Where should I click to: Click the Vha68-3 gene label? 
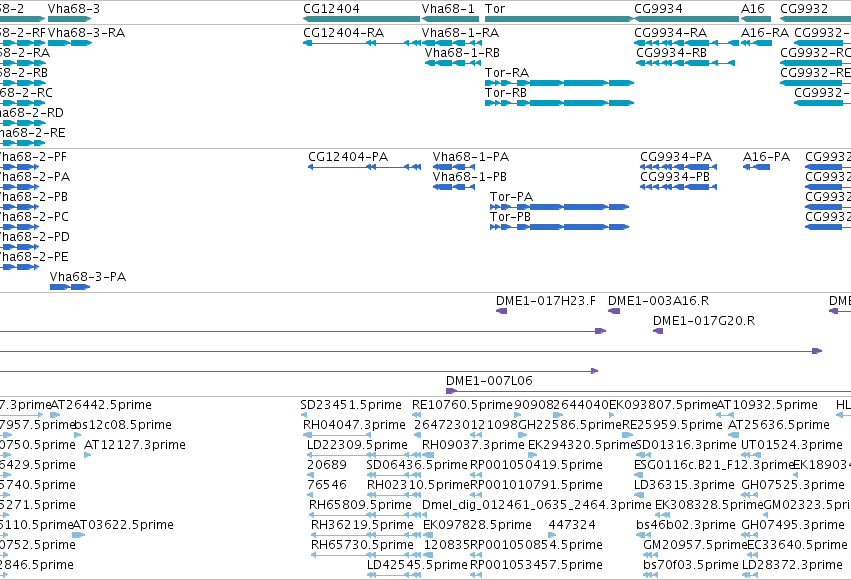[73, 9]
